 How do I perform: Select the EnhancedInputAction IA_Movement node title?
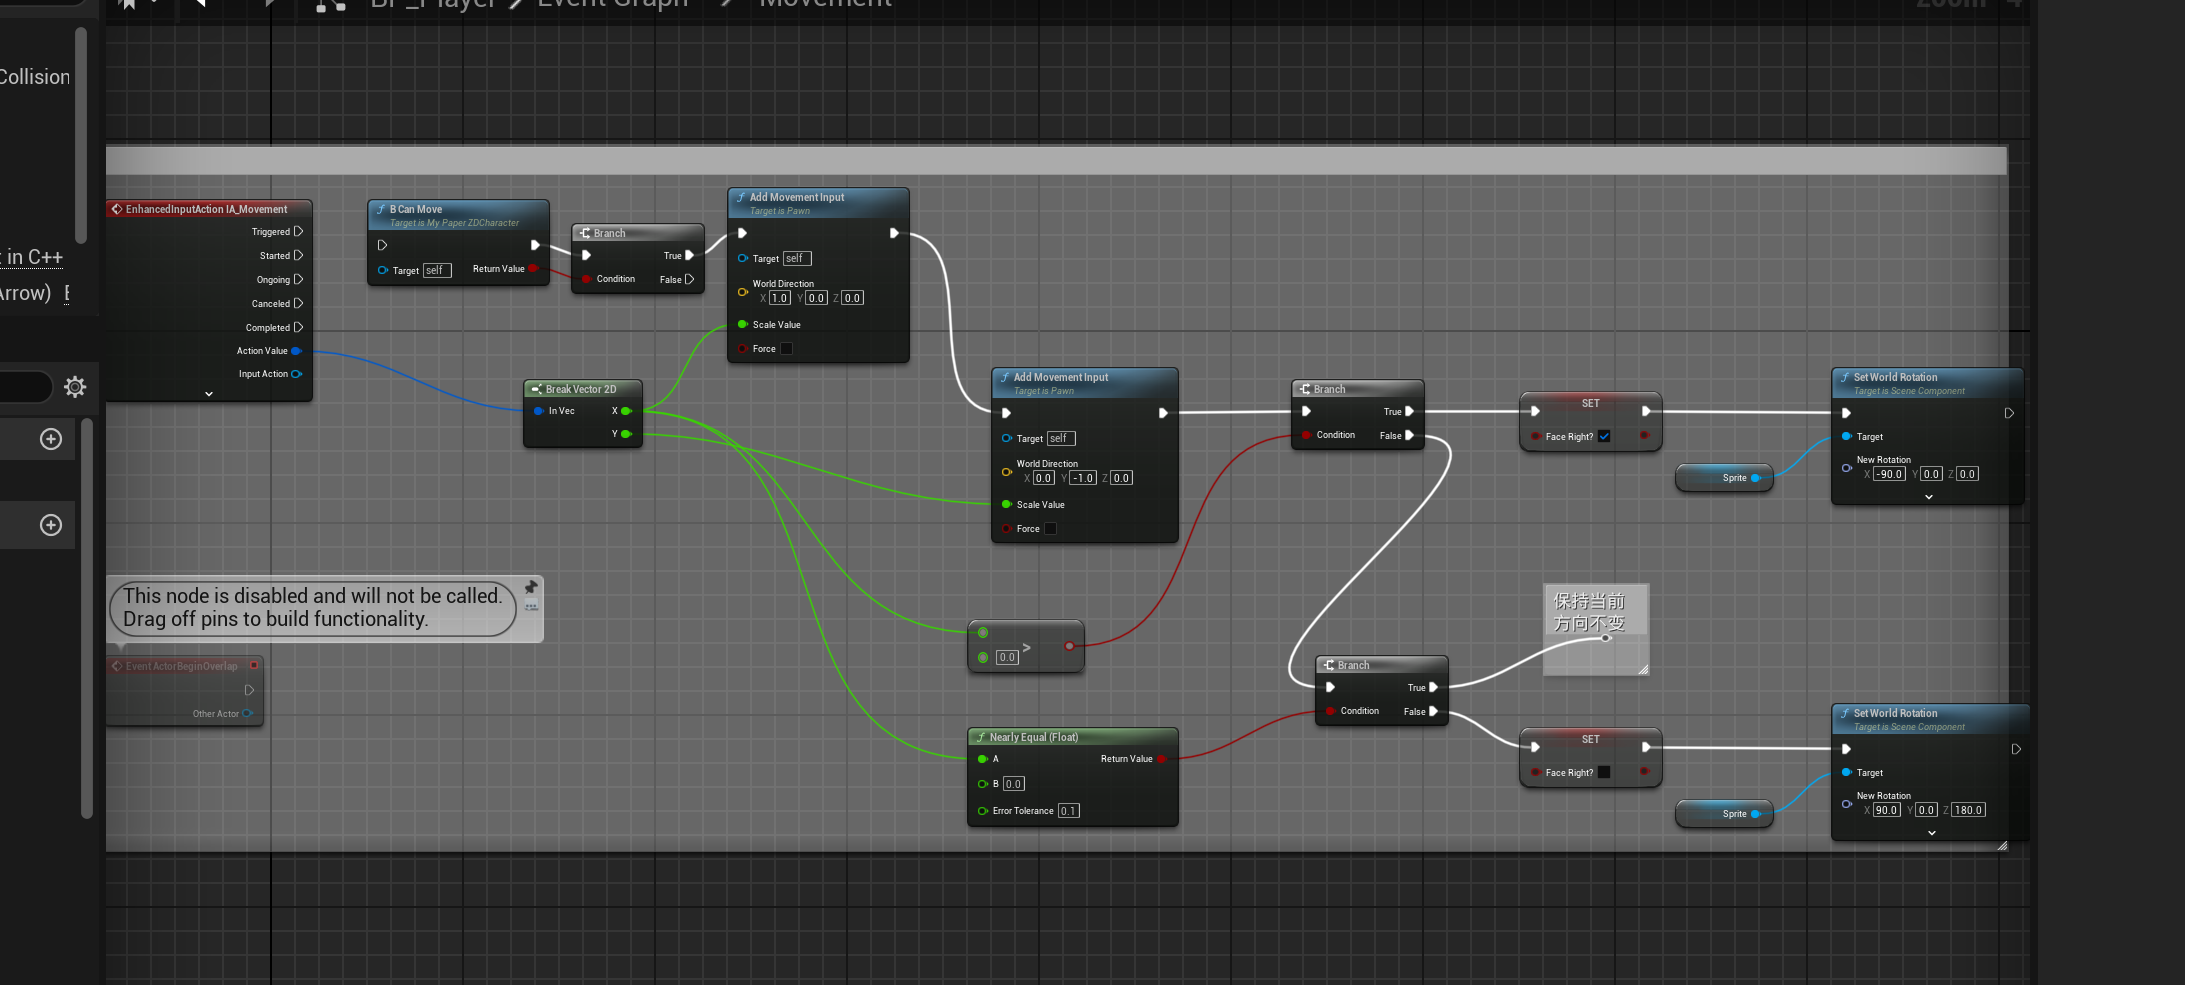pos(206,209)
